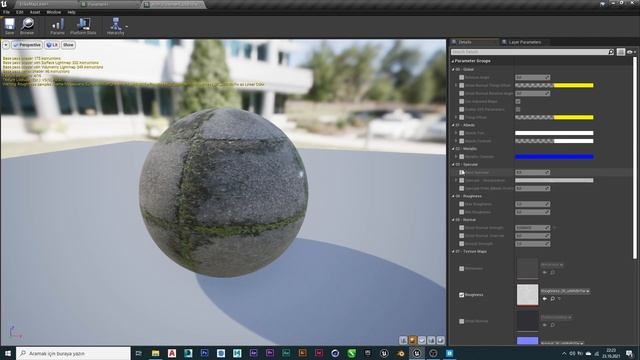Collapse the Parameter Groups section
This screenshot has height=360, width=640.
point(453,61)
